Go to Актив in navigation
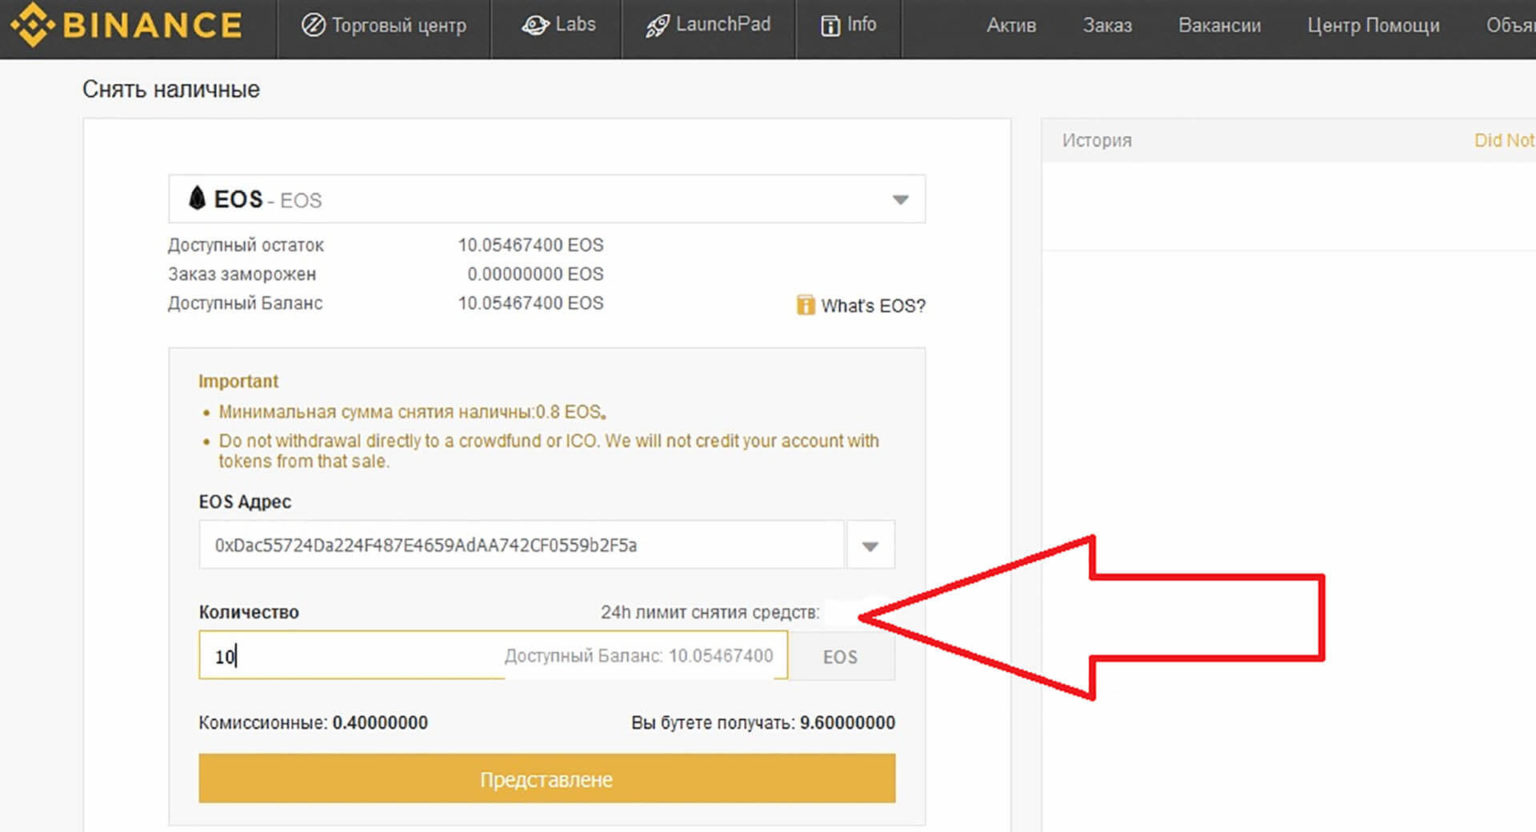The image size is (1536, 832). 1011,25
